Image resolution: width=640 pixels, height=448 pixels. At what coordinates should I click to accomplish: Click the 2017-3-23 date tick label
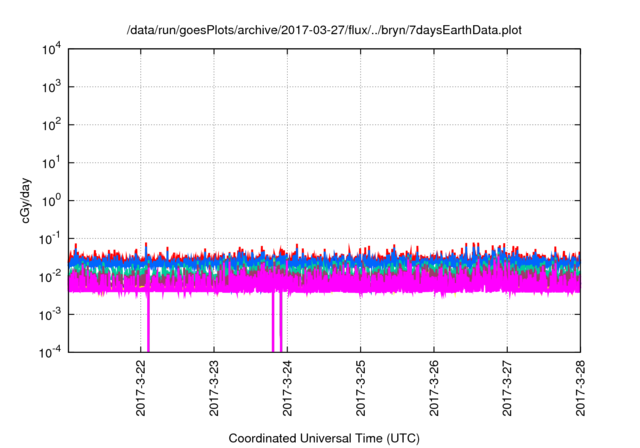point(214,388)
